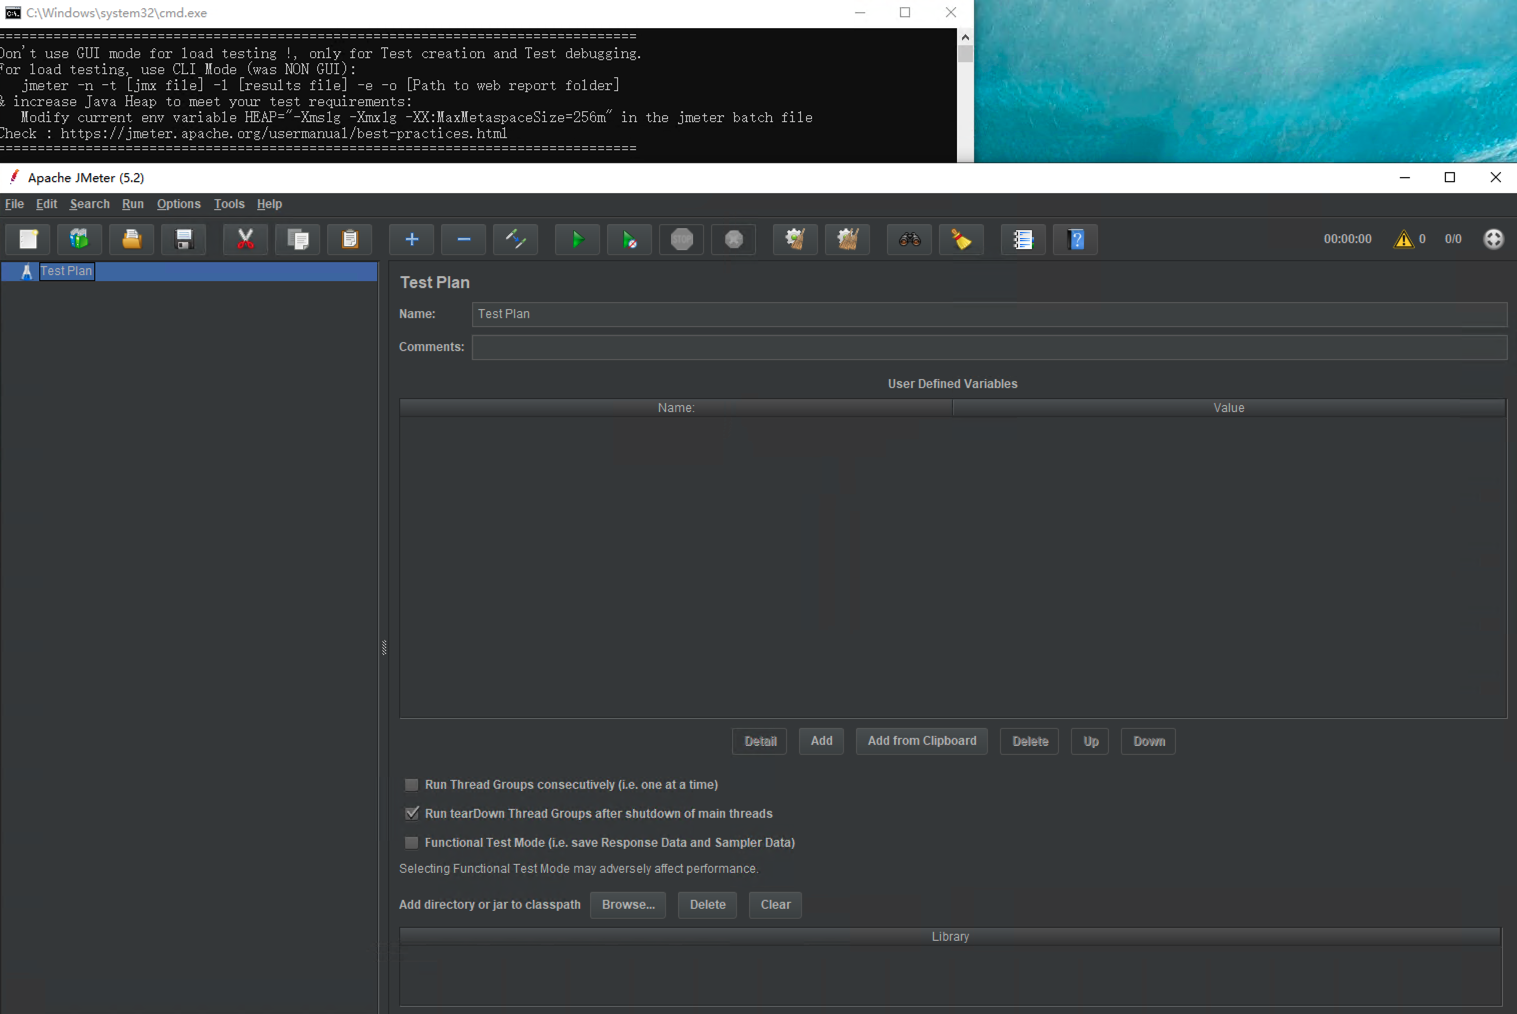Open the Options menu

pyautogui.click(x=178, y=204)
